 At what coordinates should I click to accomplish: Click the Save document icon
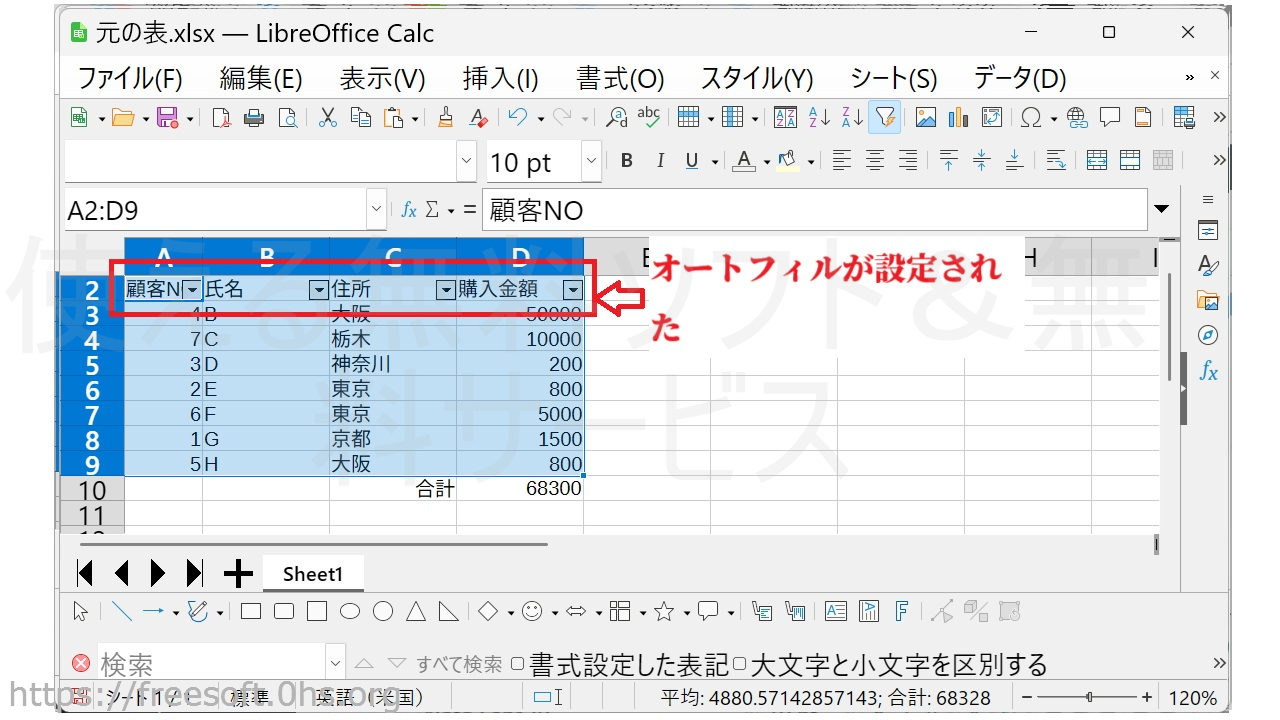pyautogui.click(x=168, y=118)
